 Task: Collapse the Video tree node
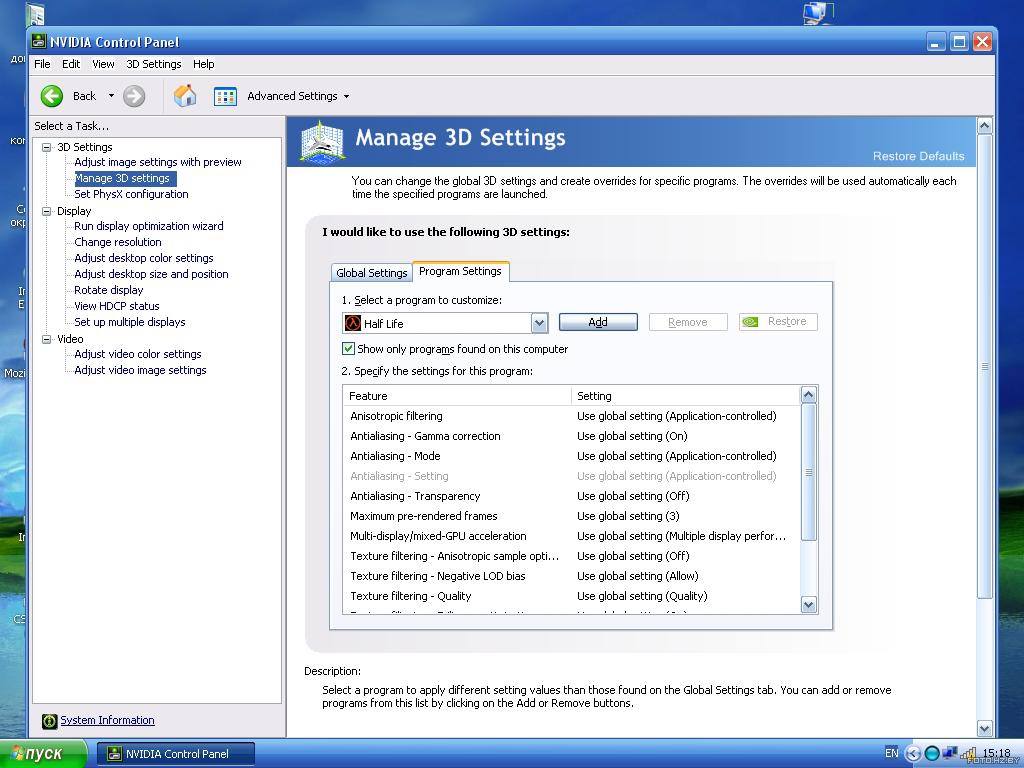coord(46,339)
